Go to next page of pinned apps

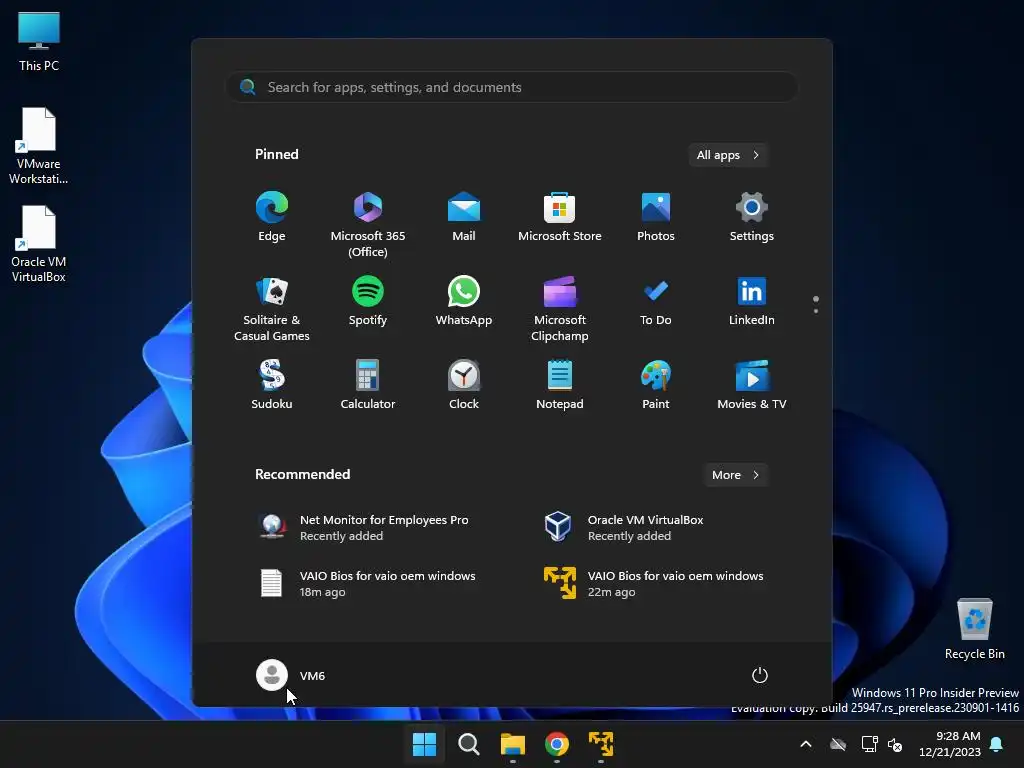pos(816,310)
